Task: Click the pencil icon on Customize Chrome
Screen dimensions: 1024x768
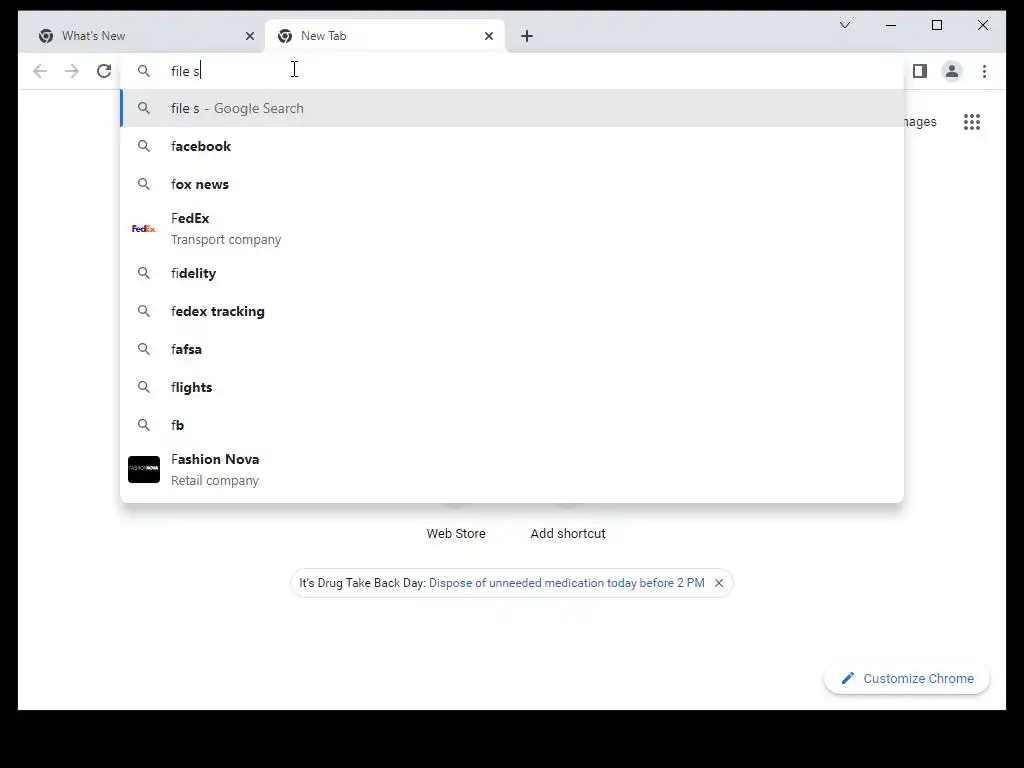Action: [848, 678]
